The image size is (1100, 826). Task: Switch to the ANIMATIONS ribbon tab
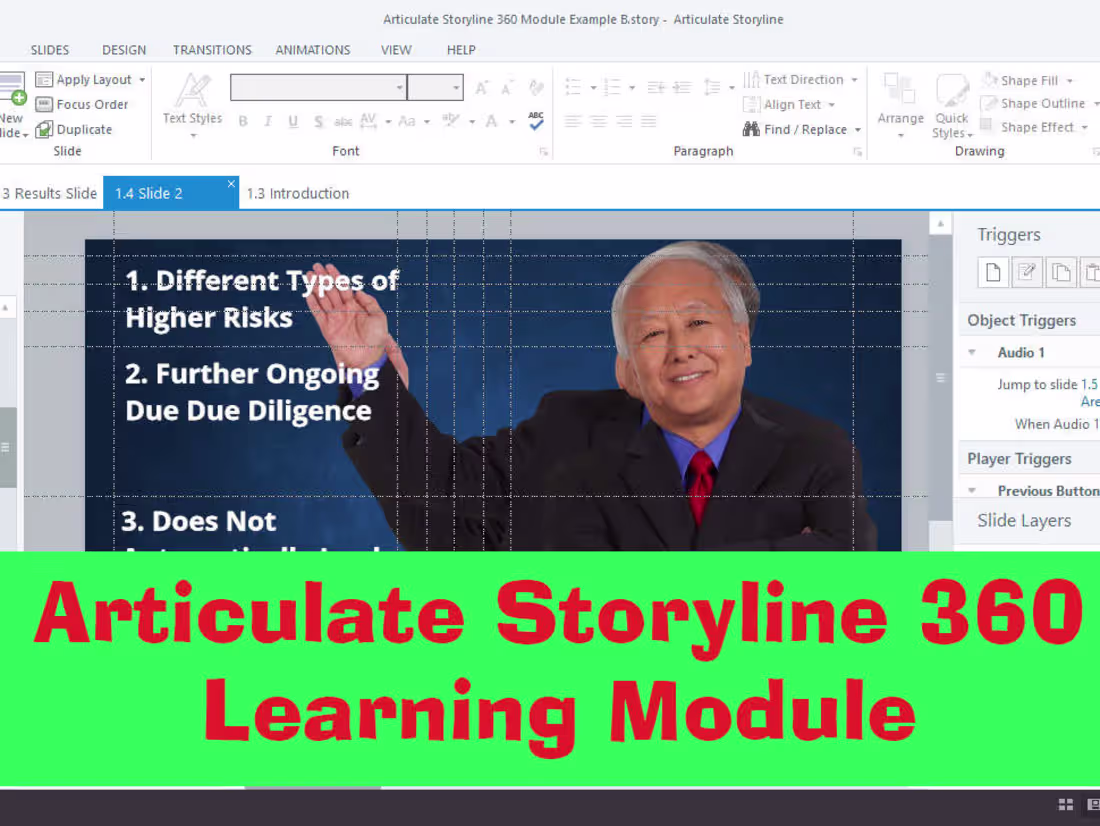[x=313, y=50]
